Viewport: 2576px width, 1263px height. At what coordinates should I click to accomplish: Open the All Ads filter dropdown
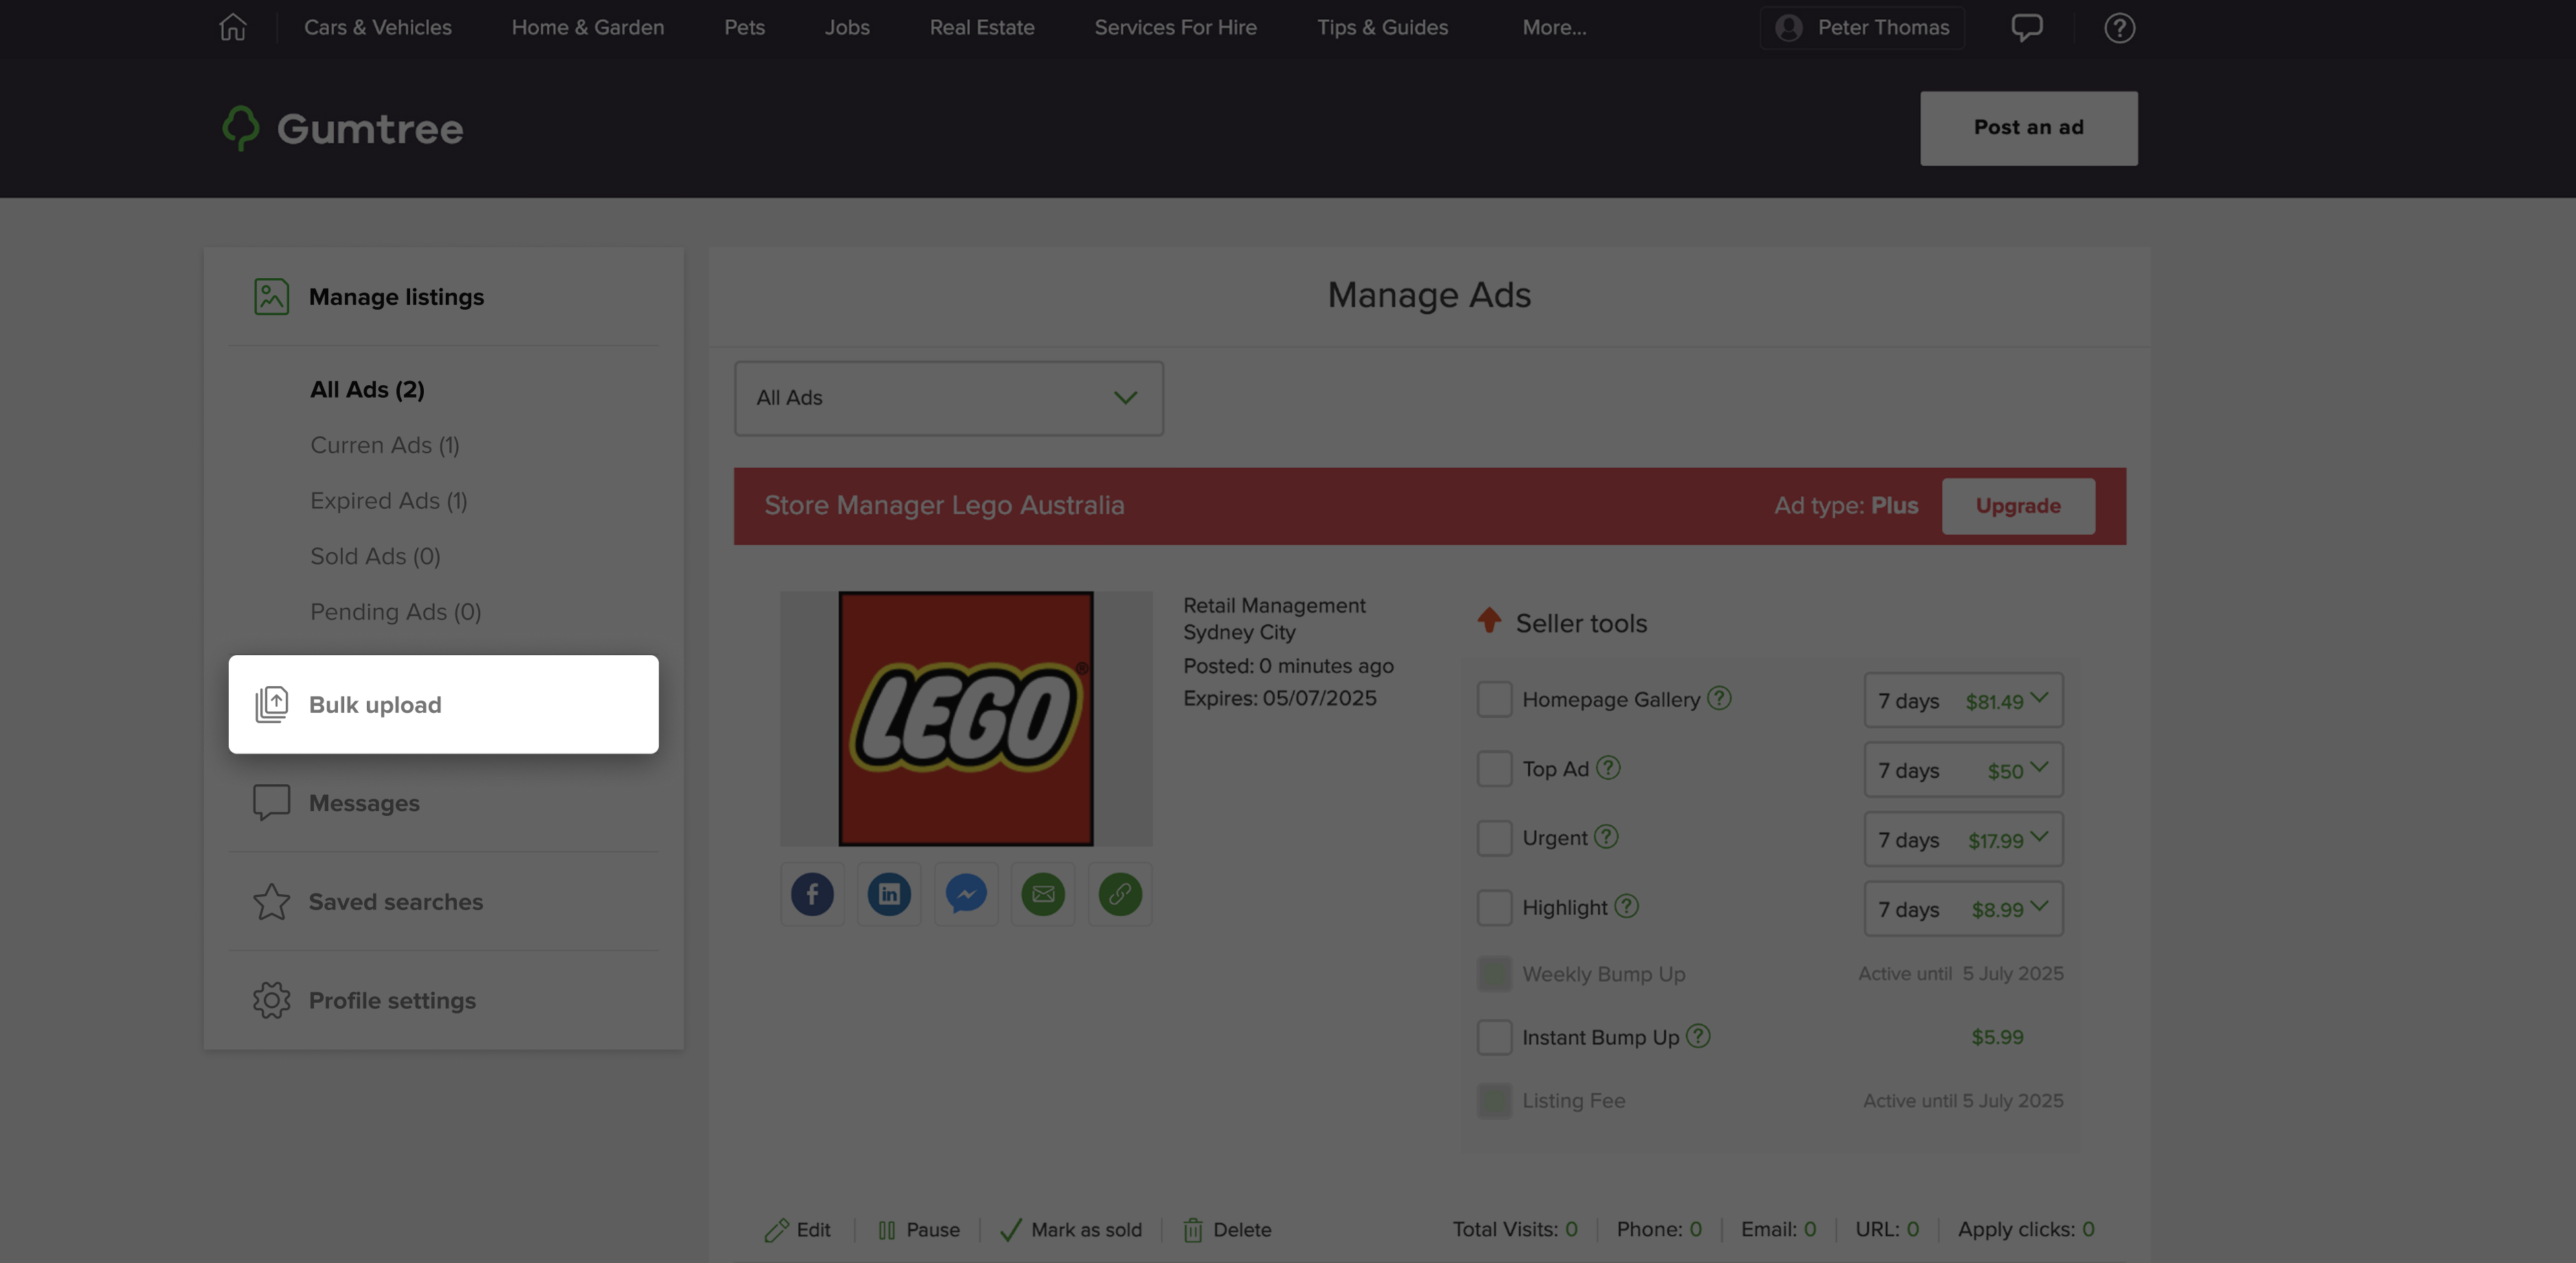(949, 398)
